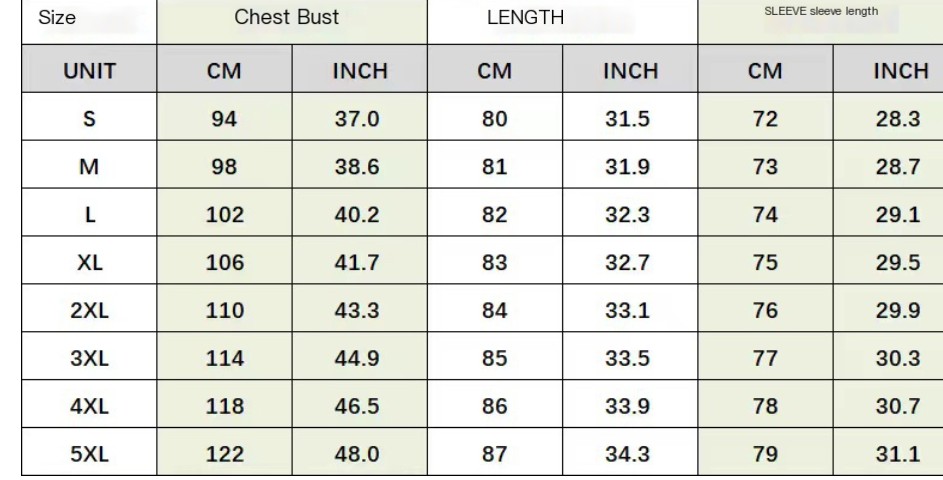943x480 pixels.
Task: Click chest value 122 for 5XL
Action: (x=224, y=452)
